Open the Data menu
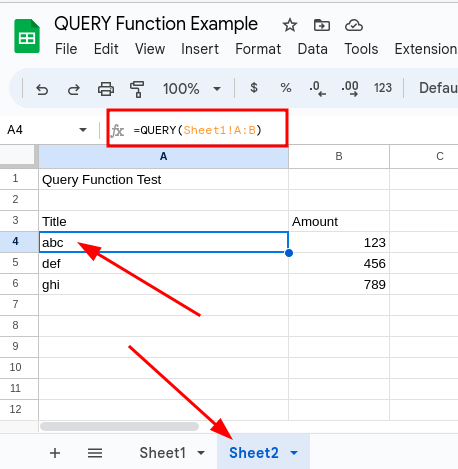458x469 pixels. pos(312,49)
